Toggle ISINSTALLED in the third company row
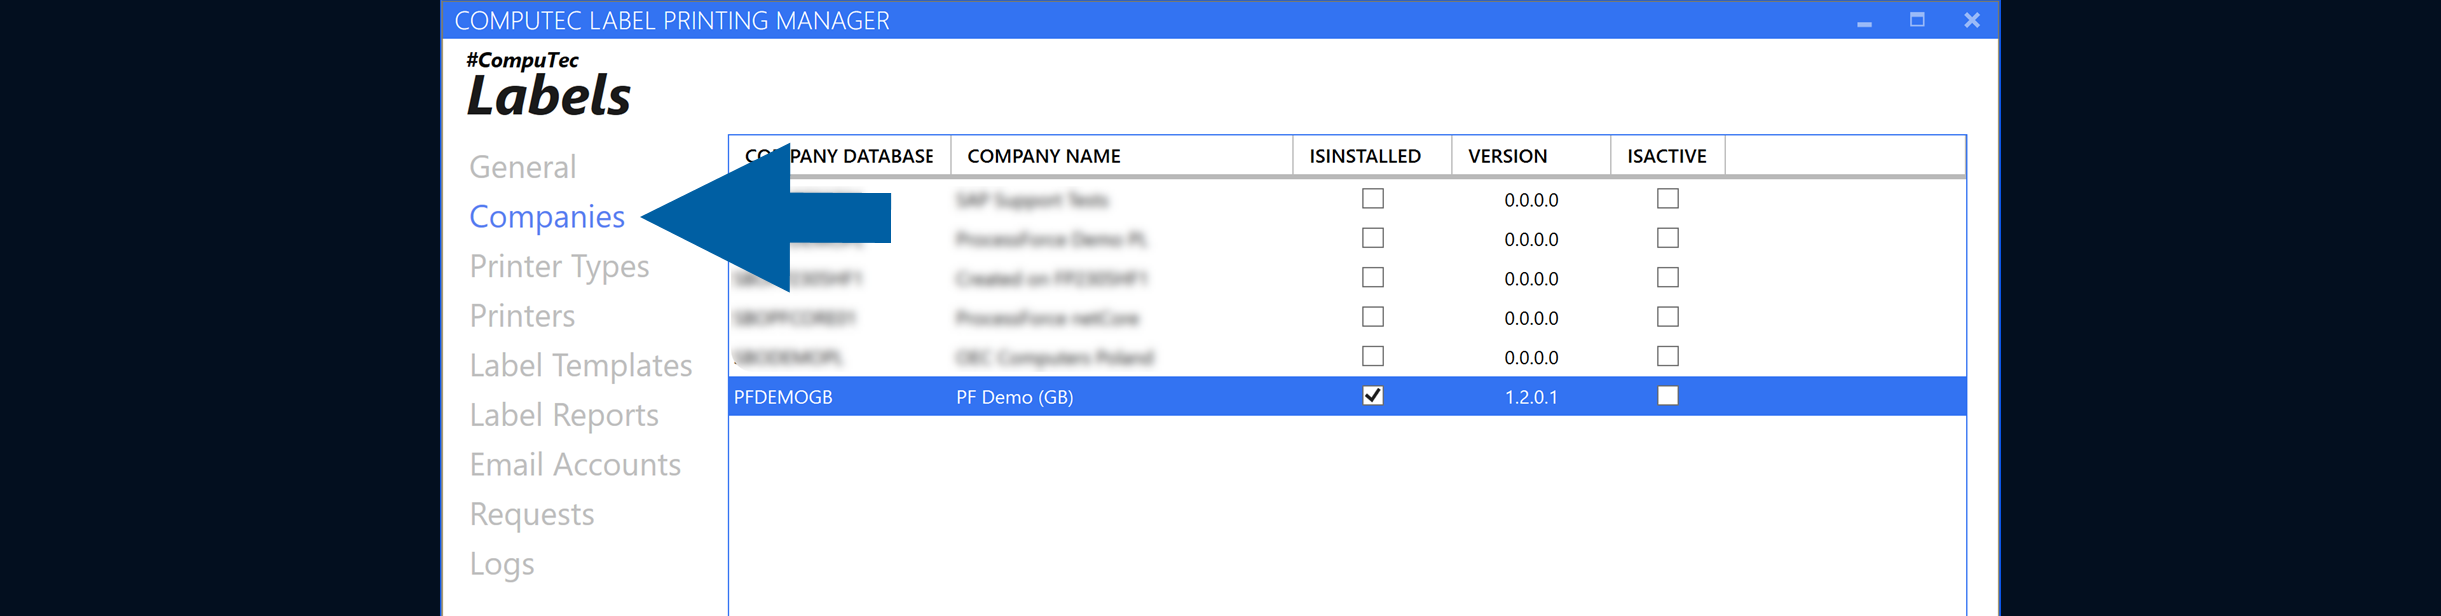Viewport: 2441px width, 616px height. 1373,277
